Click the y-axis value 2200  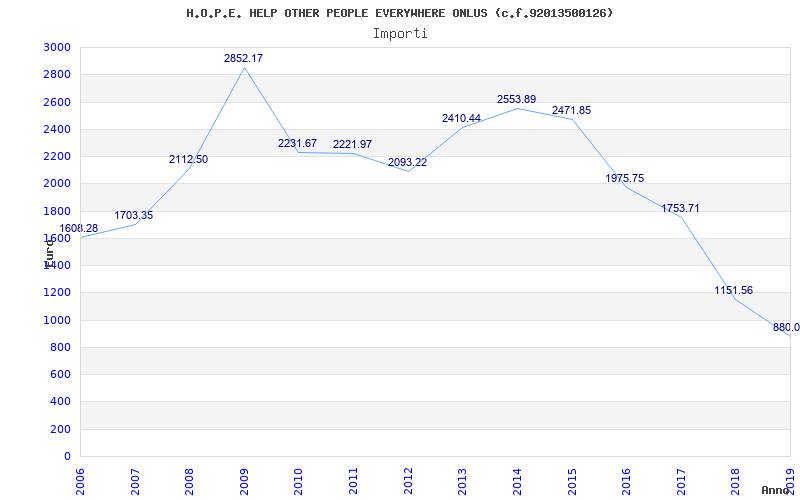click(x=59, y=156)
